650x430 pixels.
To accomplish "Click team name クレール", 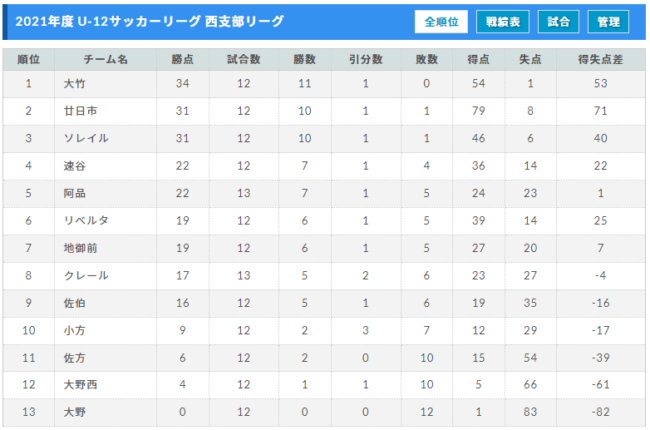I will 86,275.
